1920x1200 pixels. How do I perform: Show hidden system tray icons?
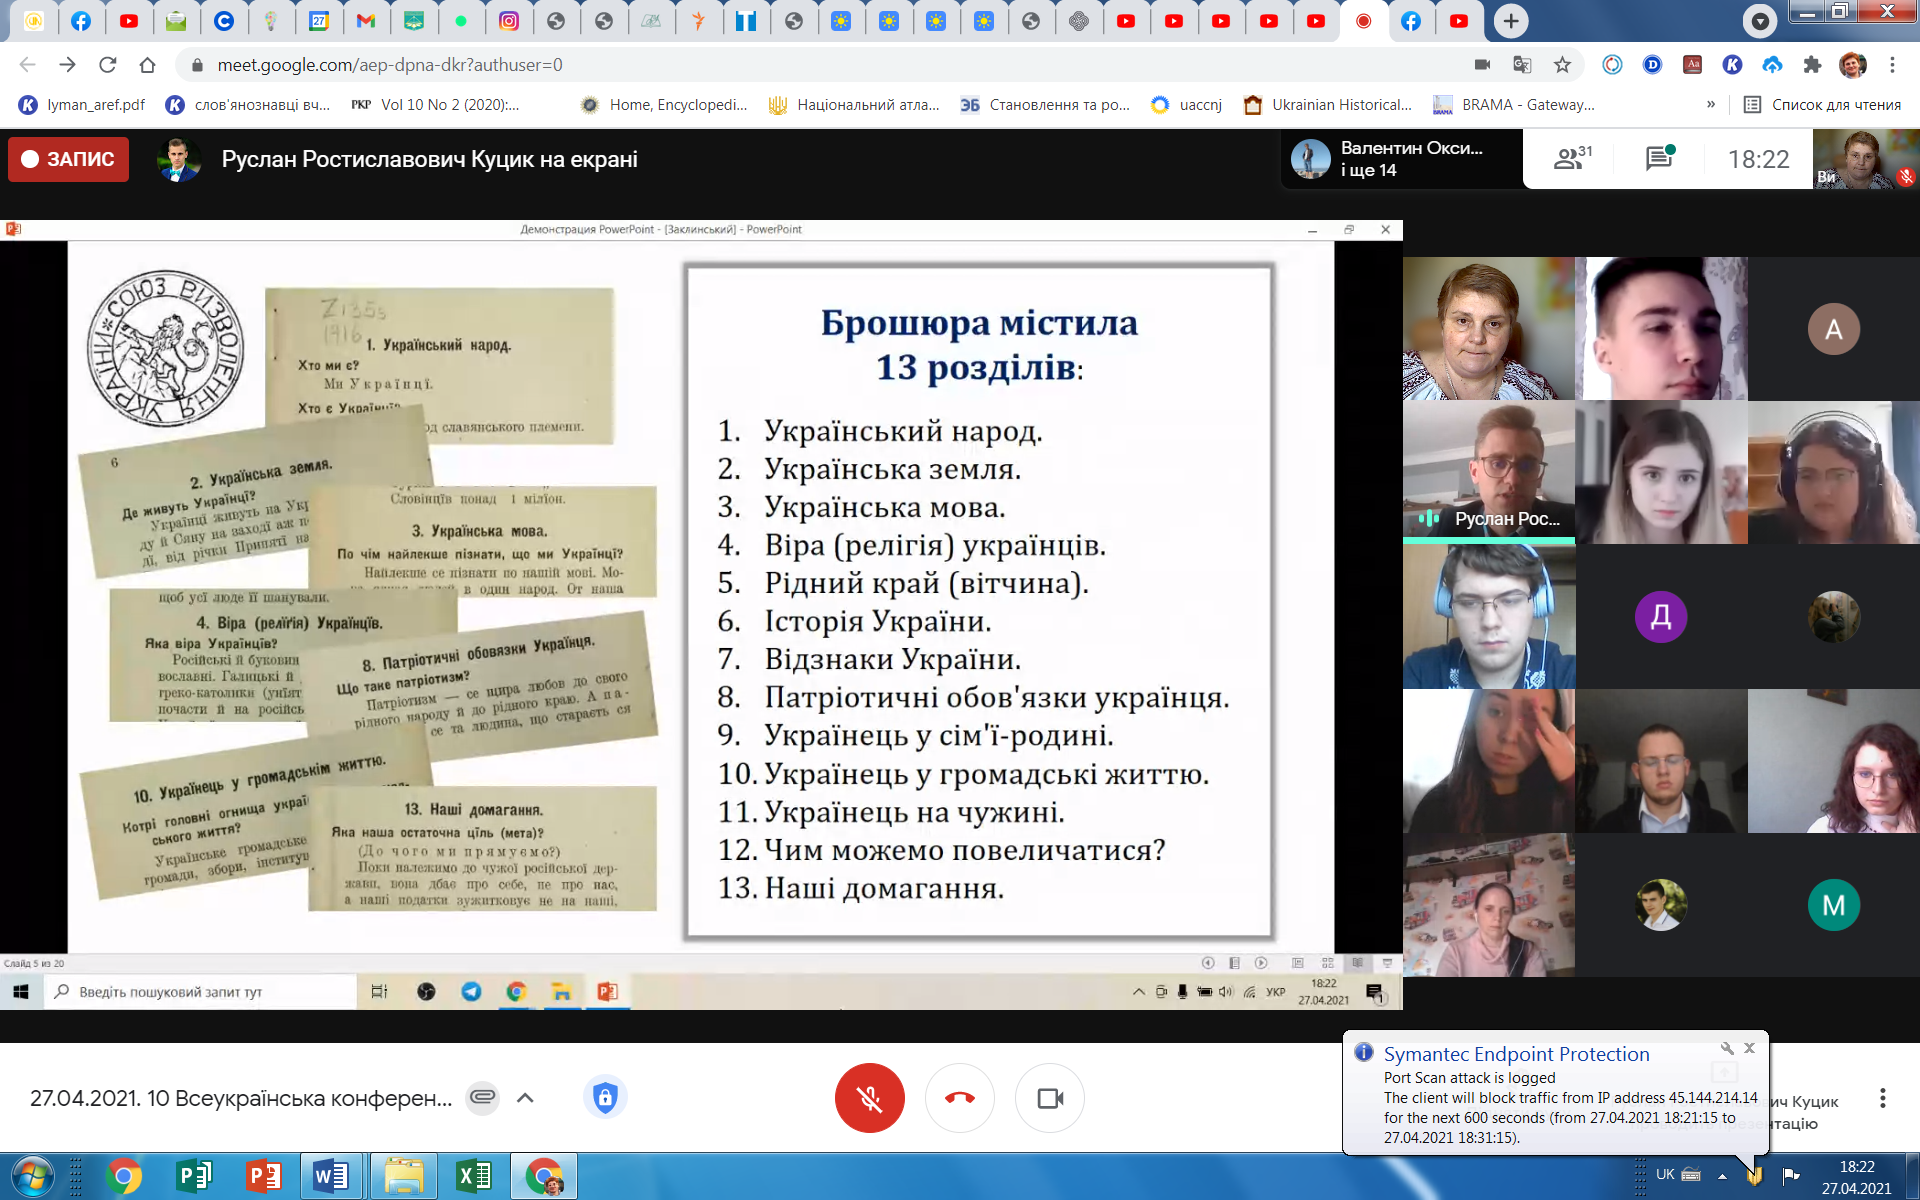click(x=1722, y=1175)
